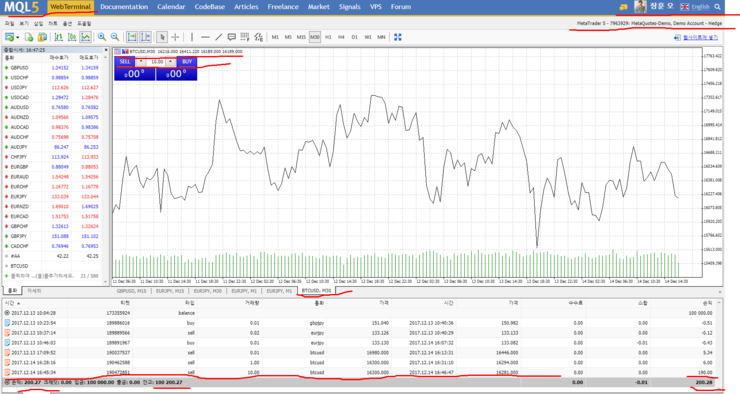Select the line chart icon

[85, 37]
